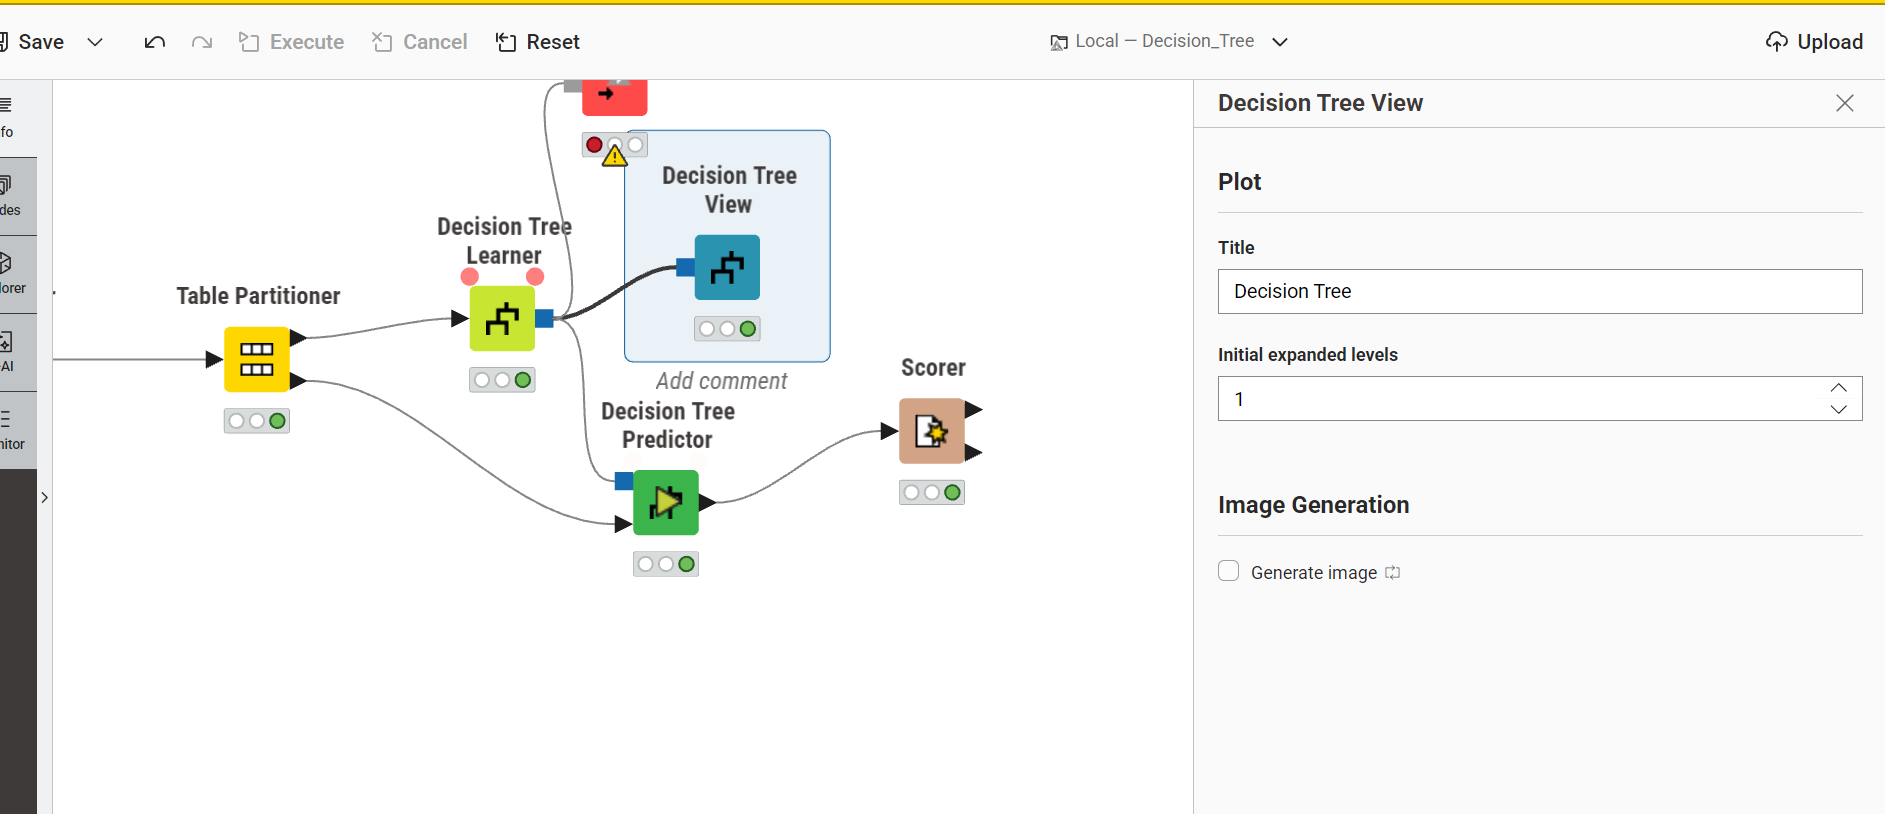This screenshot has width=1885, height=814.
Task: Click the blue model input port of Decision Tree View
Action: [x=686, y=267]
